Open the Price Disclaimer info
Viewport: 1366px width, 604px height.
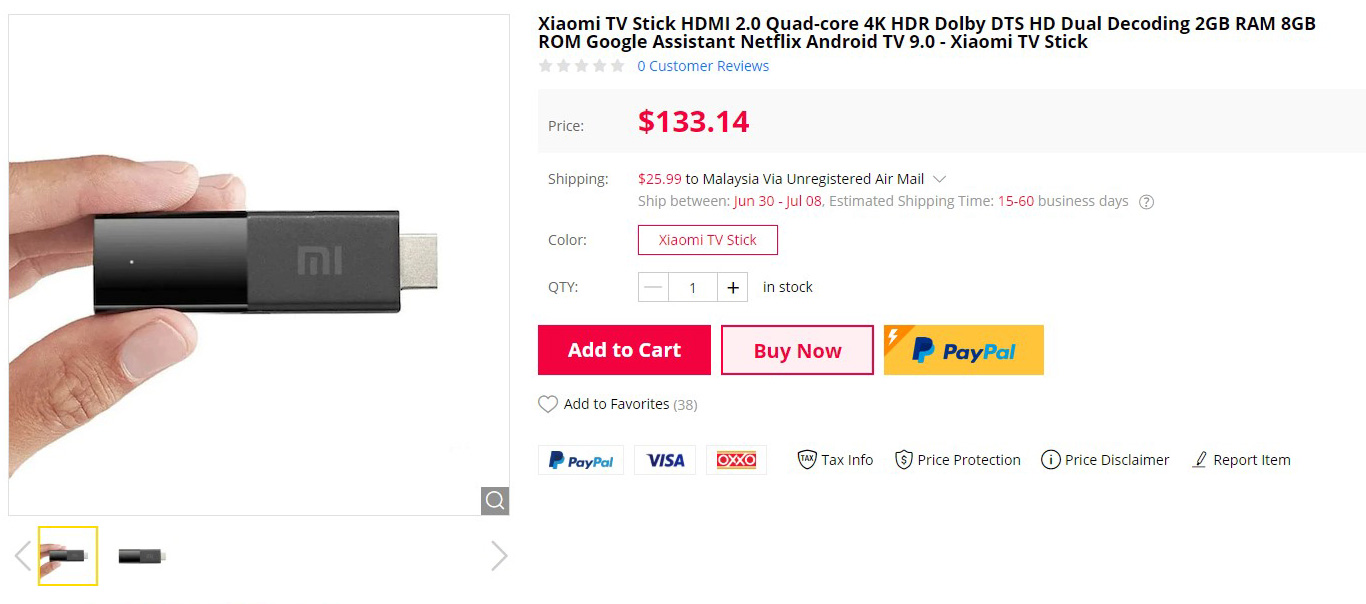(1105, 460)
